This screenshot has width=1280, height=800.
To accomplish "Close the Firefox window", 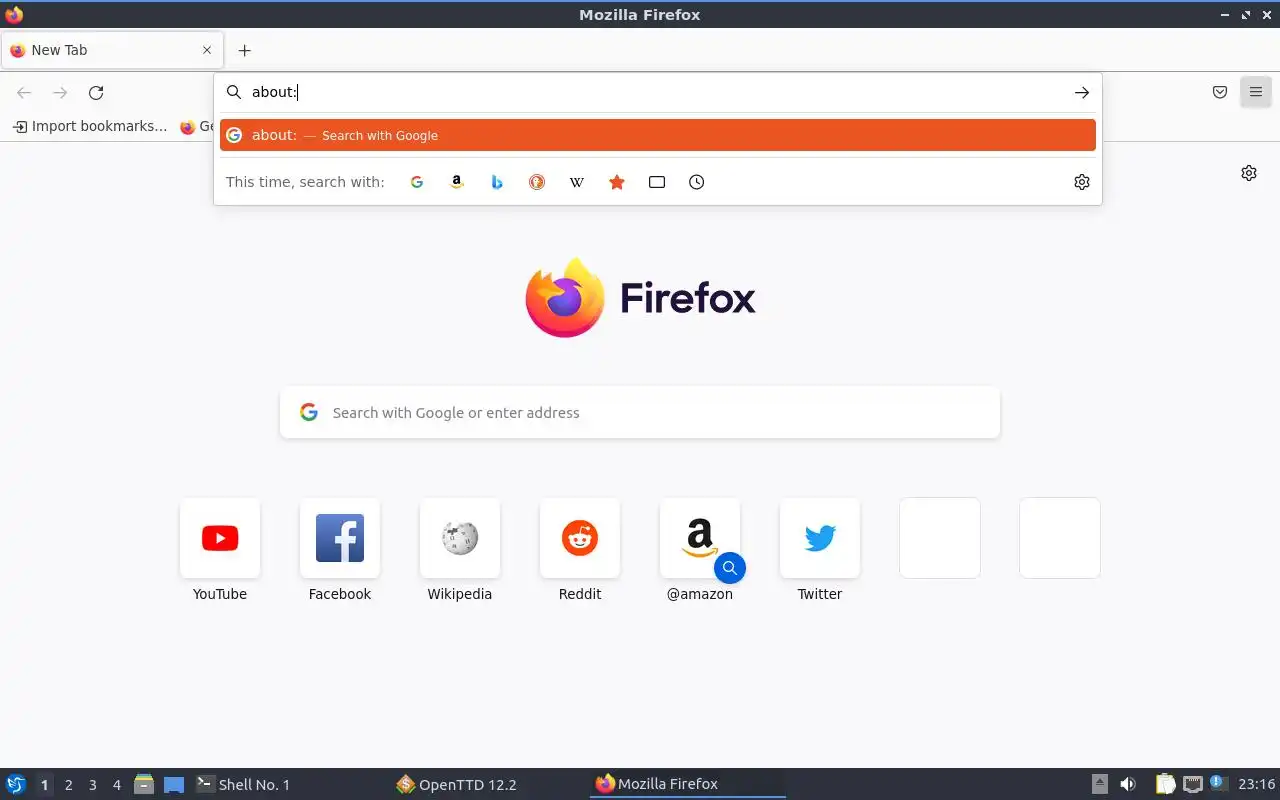I will coord(1267,15).
